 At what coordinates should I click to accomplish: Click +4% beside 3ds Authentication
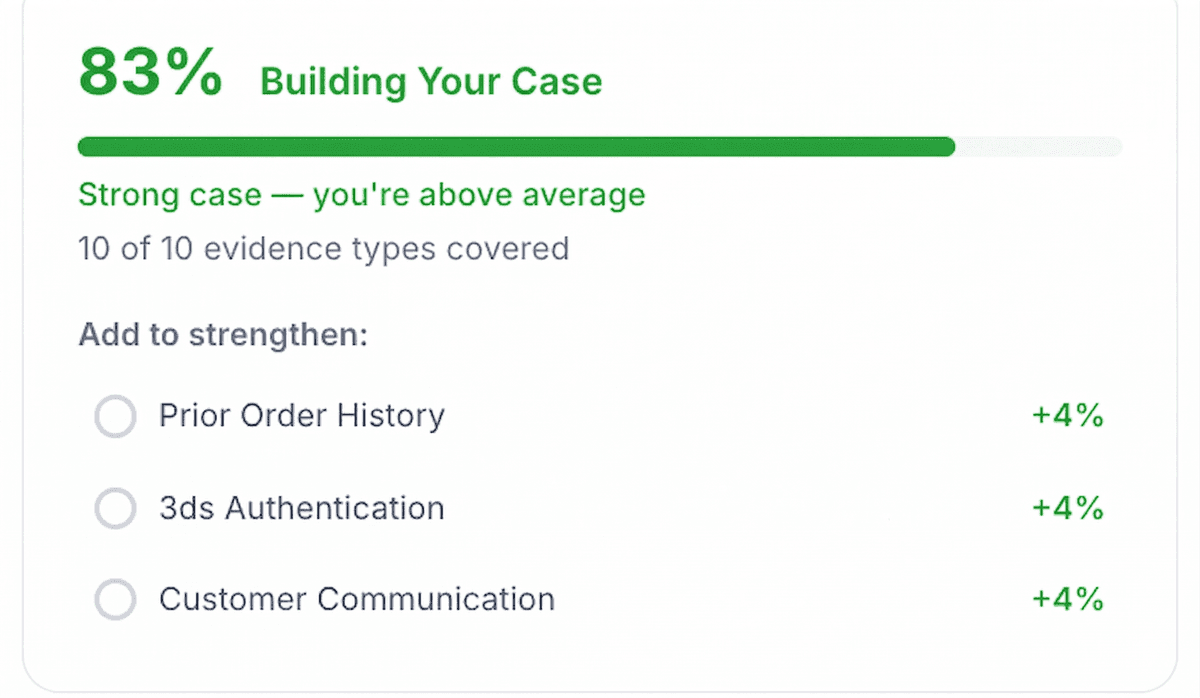tap(1067, 508)
